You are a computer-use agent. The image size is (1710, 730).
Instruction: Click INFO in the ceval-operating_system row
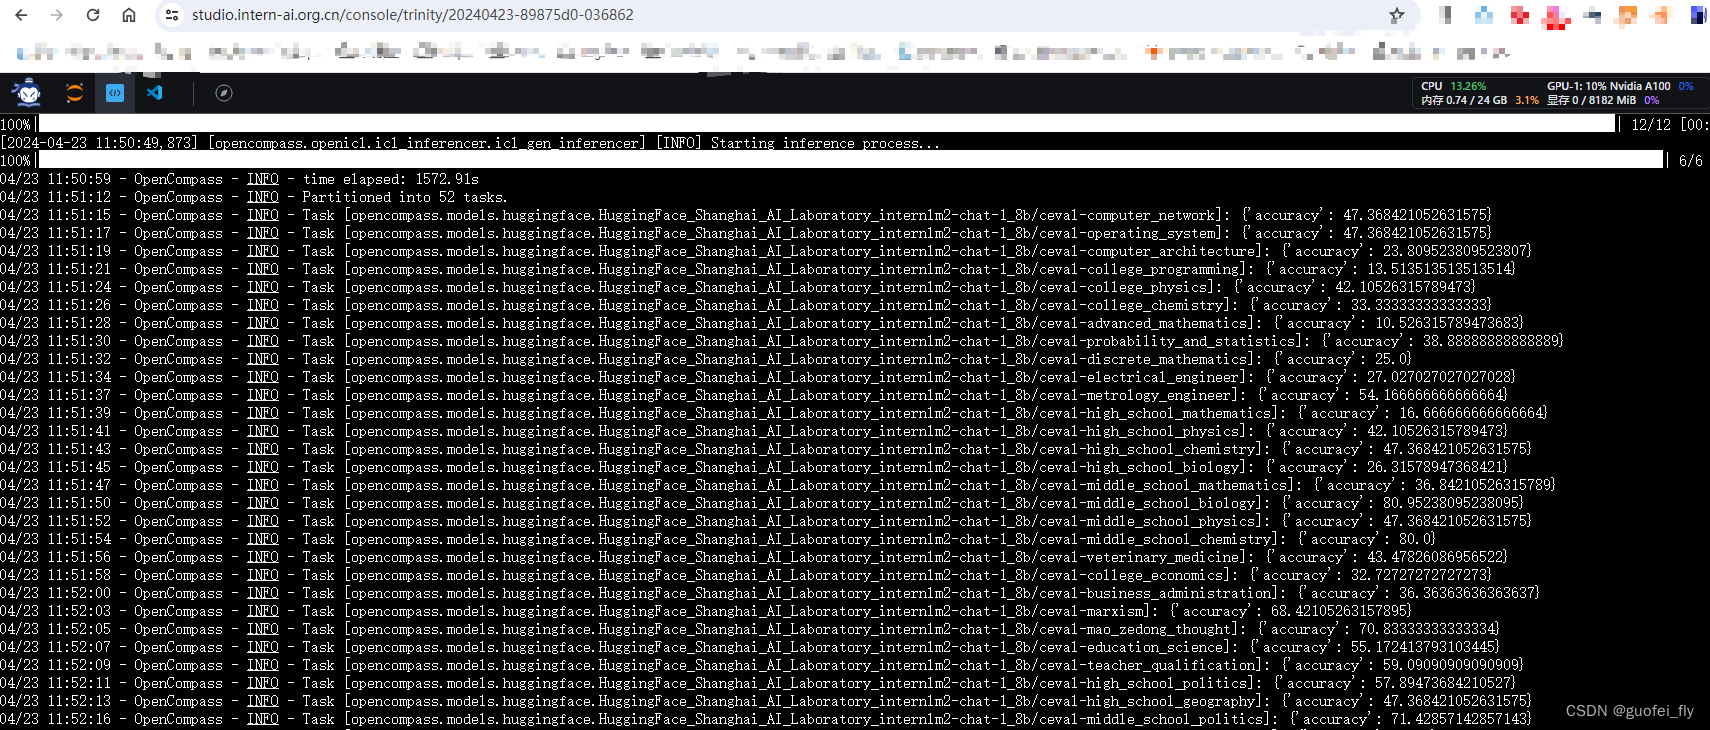(263, 233)
